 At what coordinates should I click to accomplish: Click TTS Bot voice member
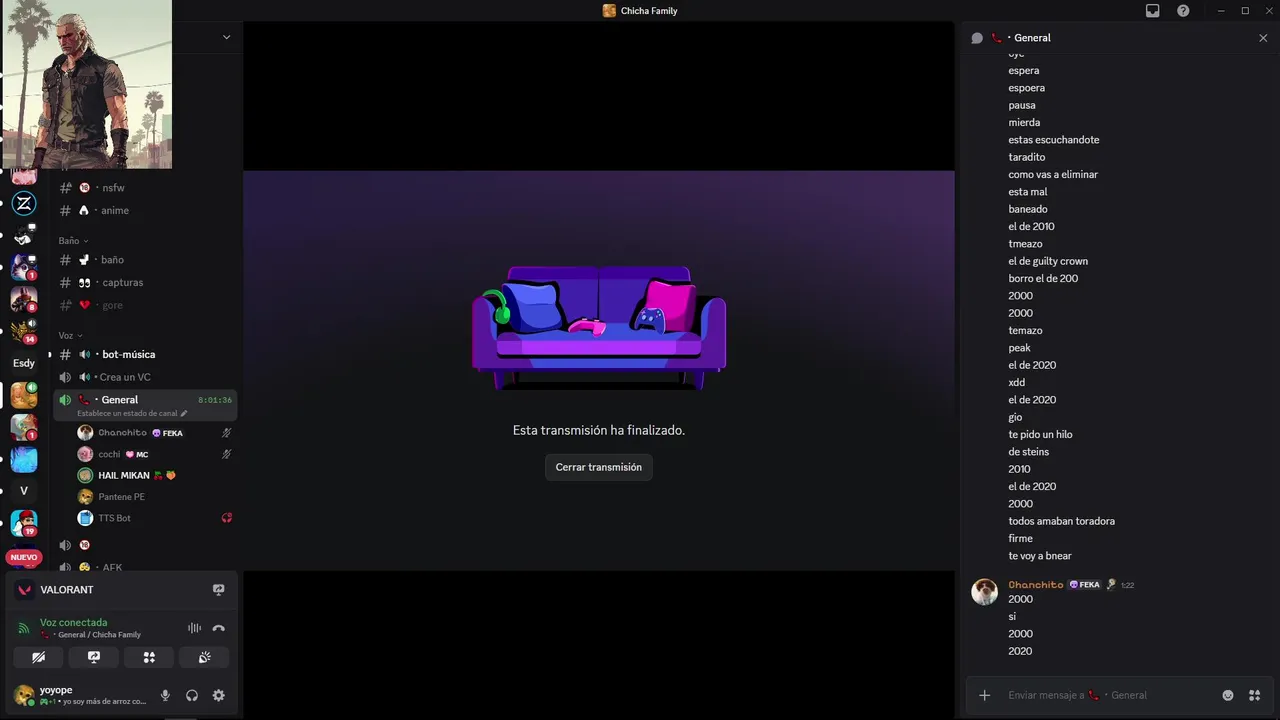(114, 518)
